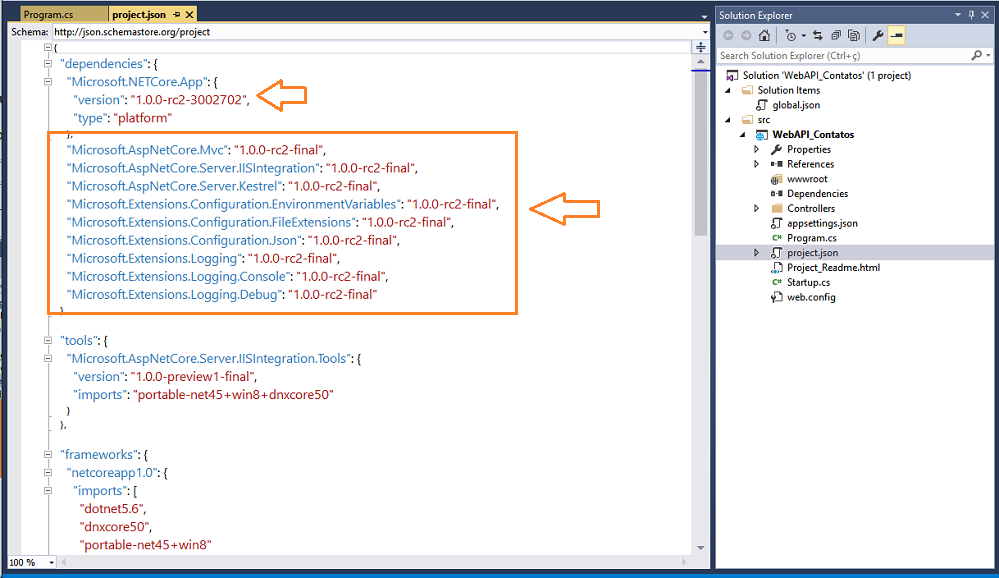Open Properties with the wrench icon
This screenshot has height=578, width=999.
click(877, 36)
